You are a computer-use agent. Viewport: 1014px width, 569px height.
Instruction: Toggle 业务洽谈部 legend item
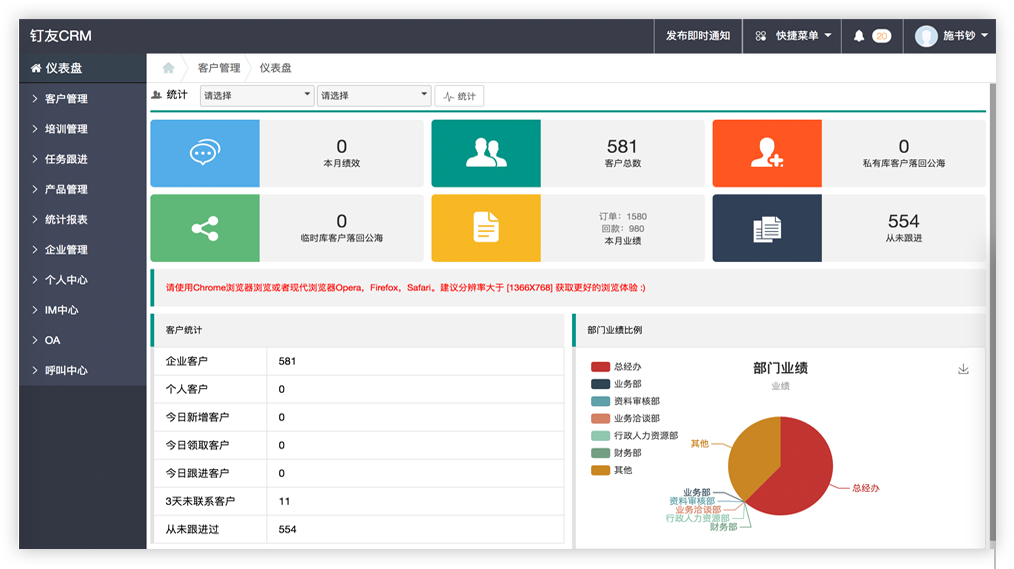(625, 418)
